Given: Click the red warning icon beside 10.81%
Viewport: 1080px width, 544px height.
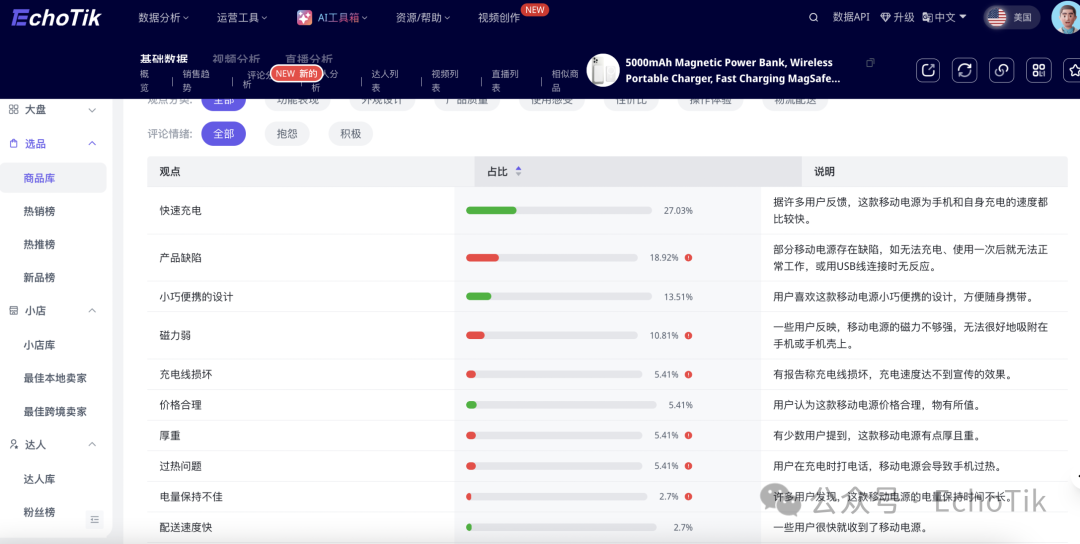Looking at the screenshot, I should point(688,335).
